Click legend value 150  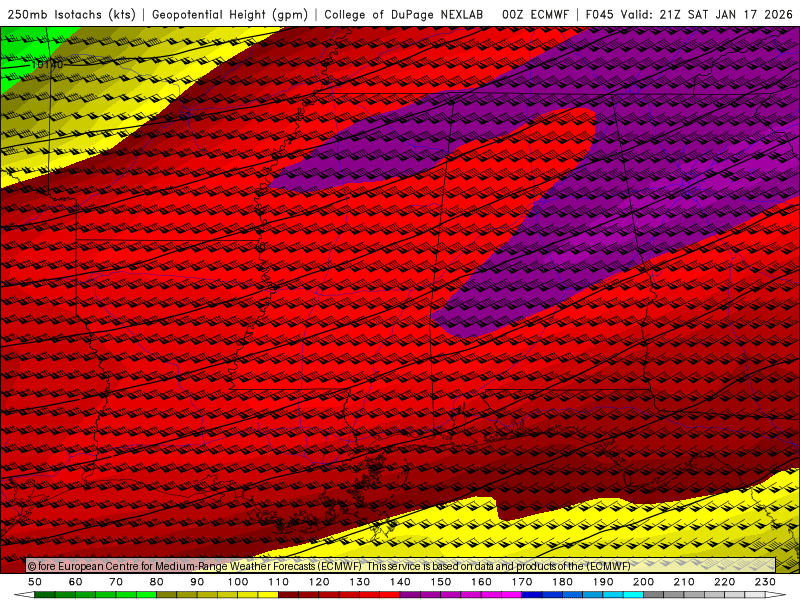(x=441, y=582)
